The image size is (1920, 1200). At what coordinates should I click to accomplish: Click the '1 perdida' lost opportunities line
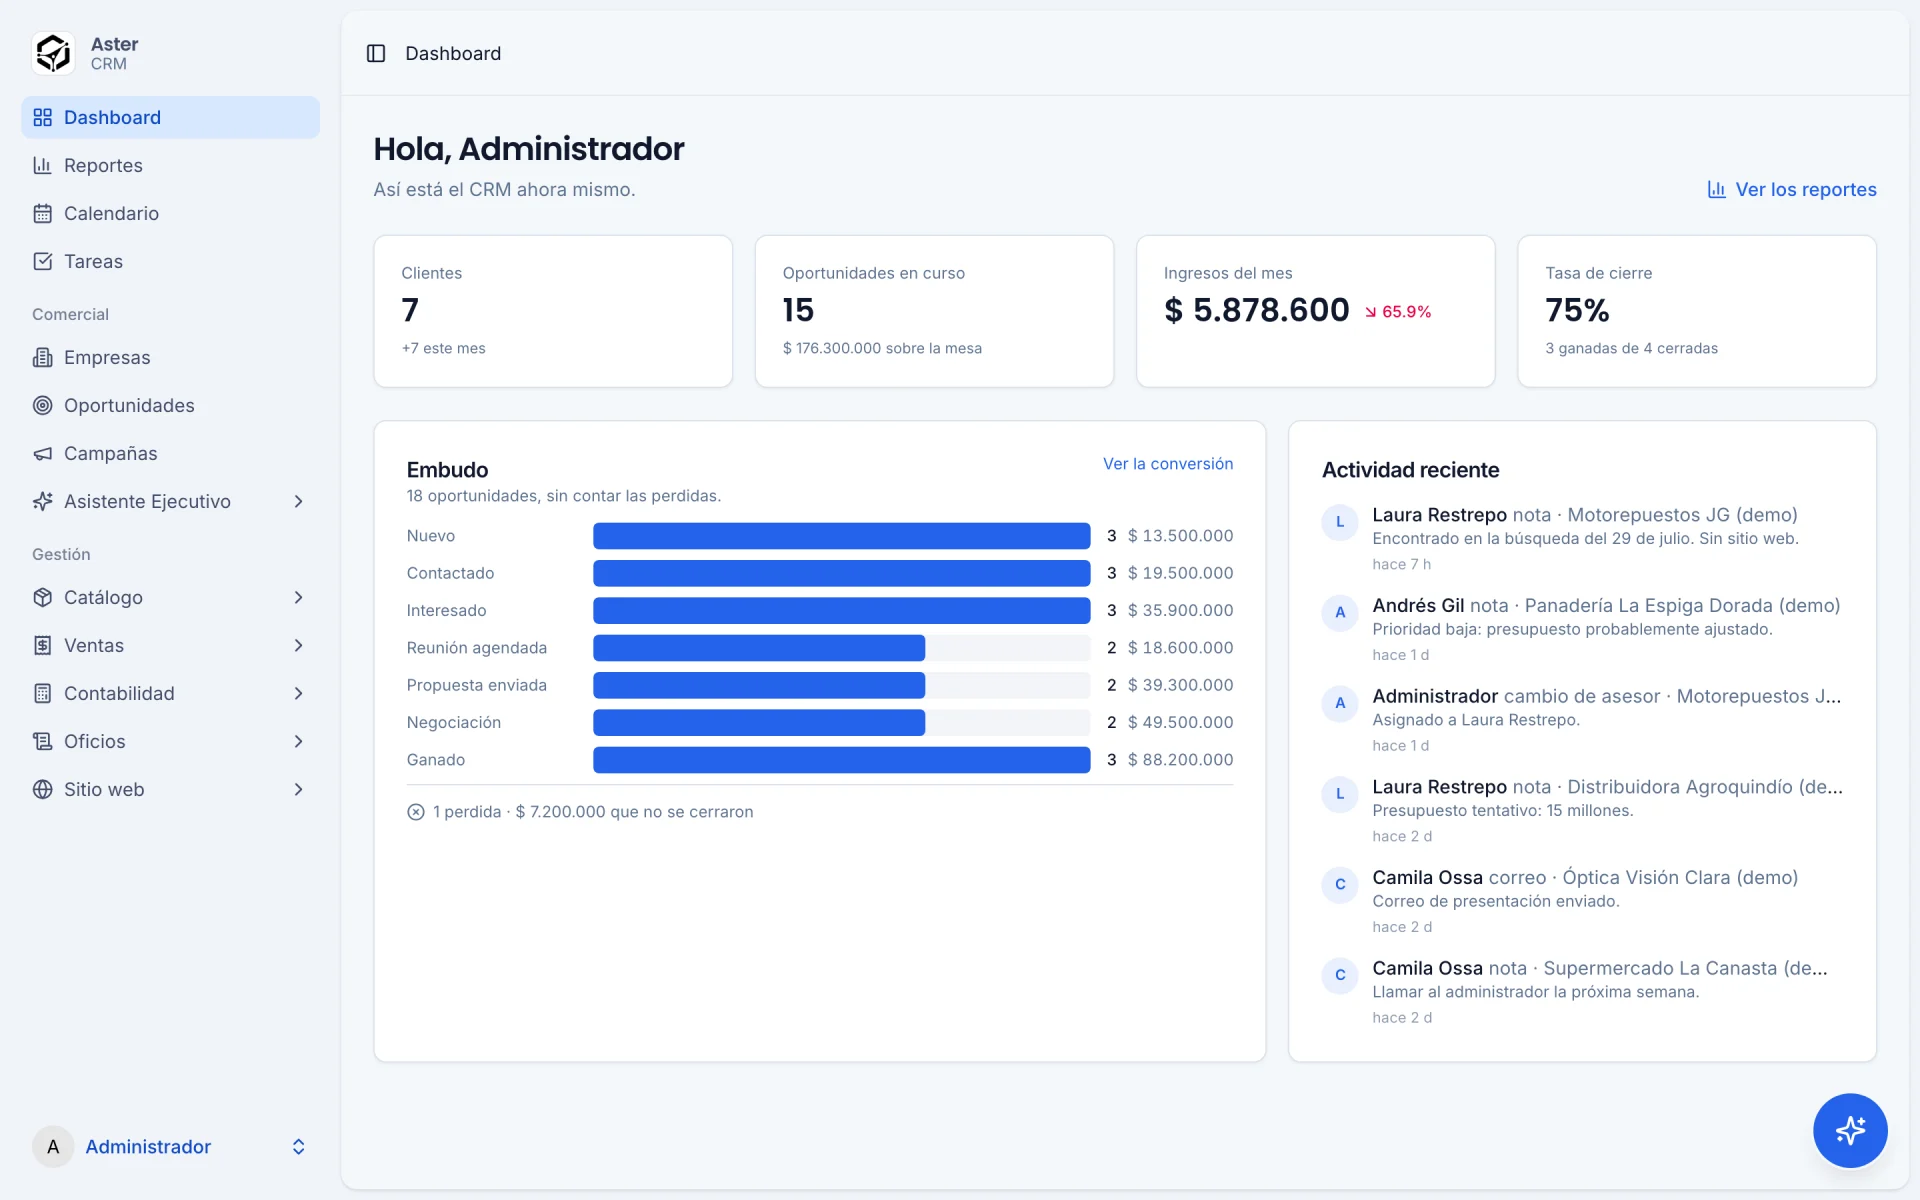[x=580, y=812]
